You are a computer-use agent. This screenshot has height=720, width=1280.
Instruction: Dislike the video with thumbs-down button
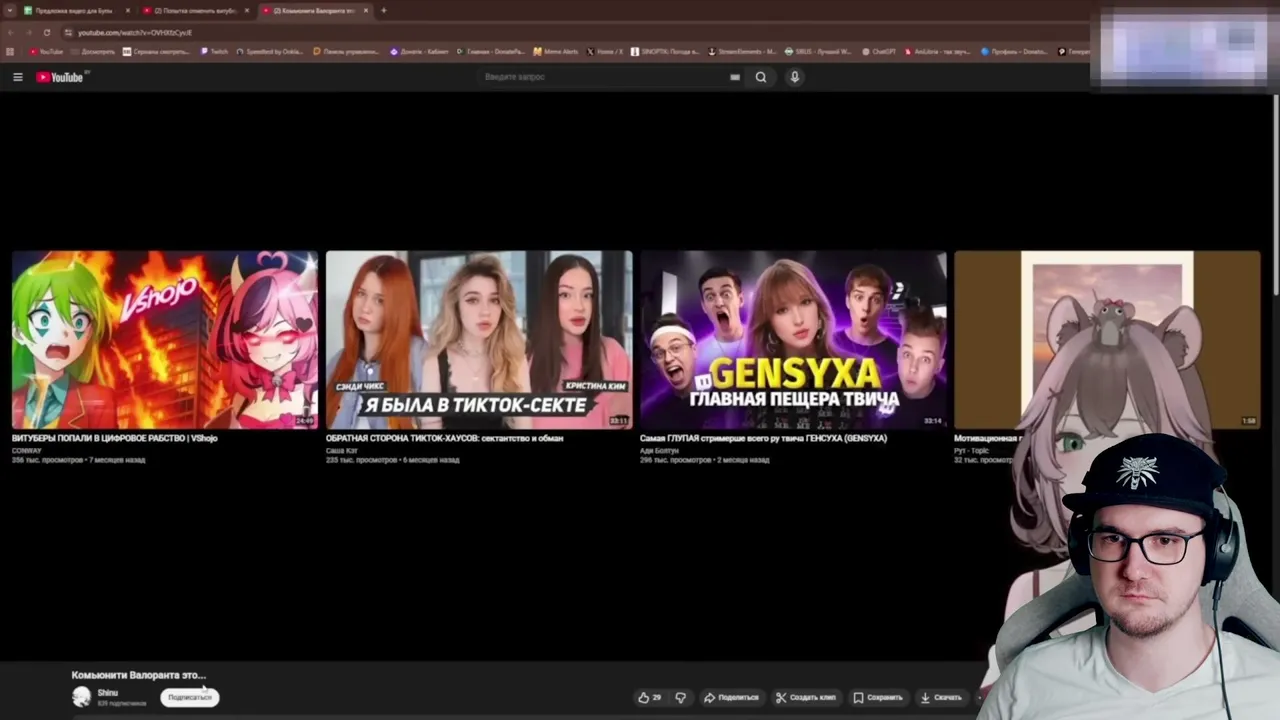tap(681, 697)
